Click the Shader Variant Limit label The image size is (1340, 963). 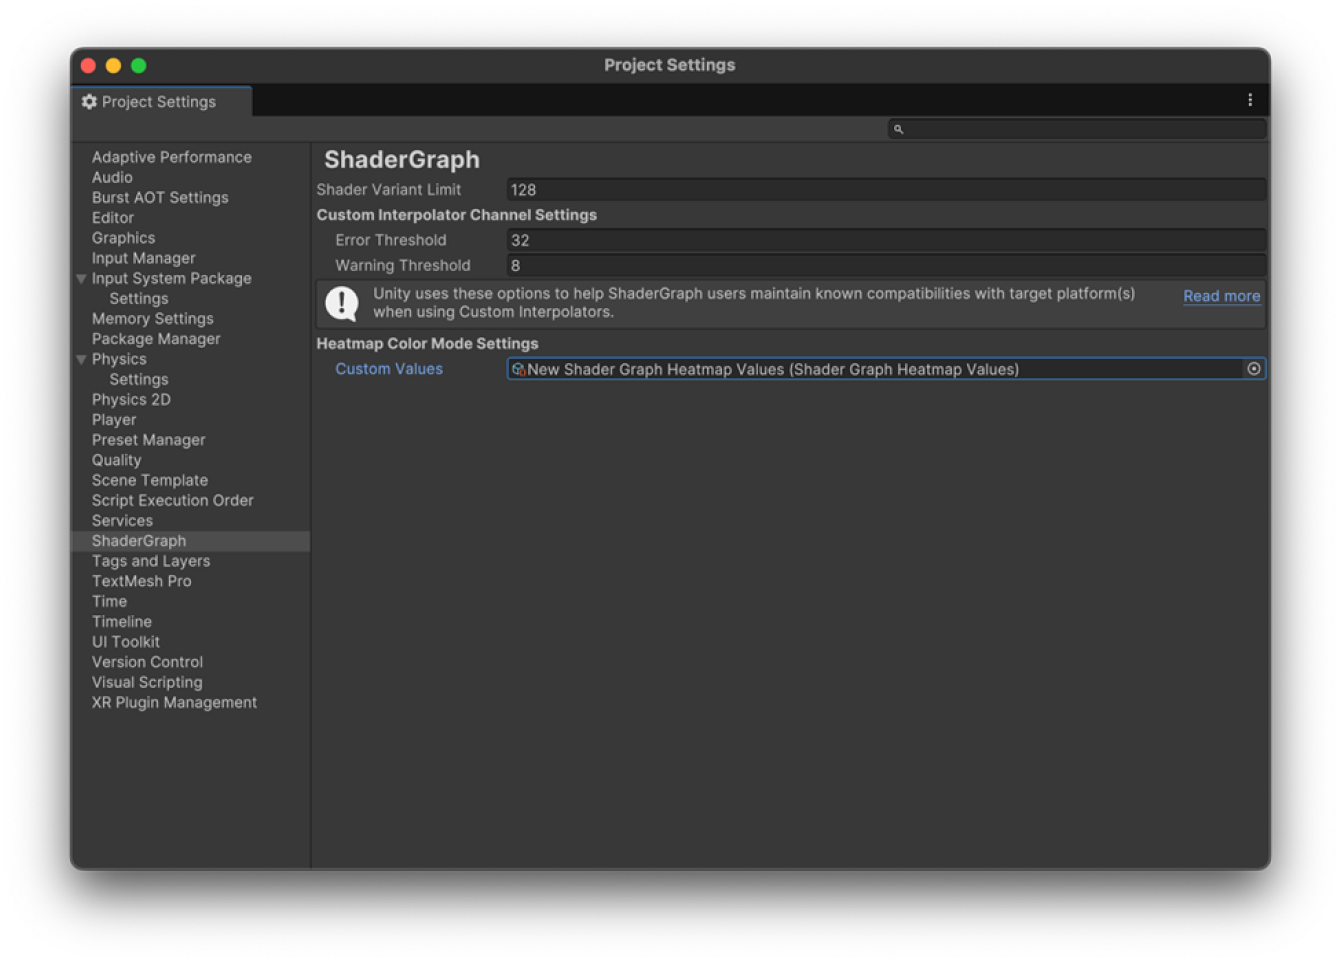(x=389, y=190)
